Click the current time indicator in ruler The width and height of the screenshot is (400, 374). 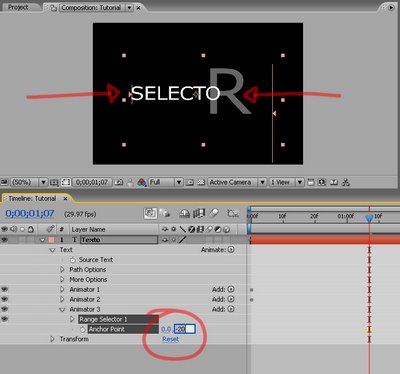(369, 218)
